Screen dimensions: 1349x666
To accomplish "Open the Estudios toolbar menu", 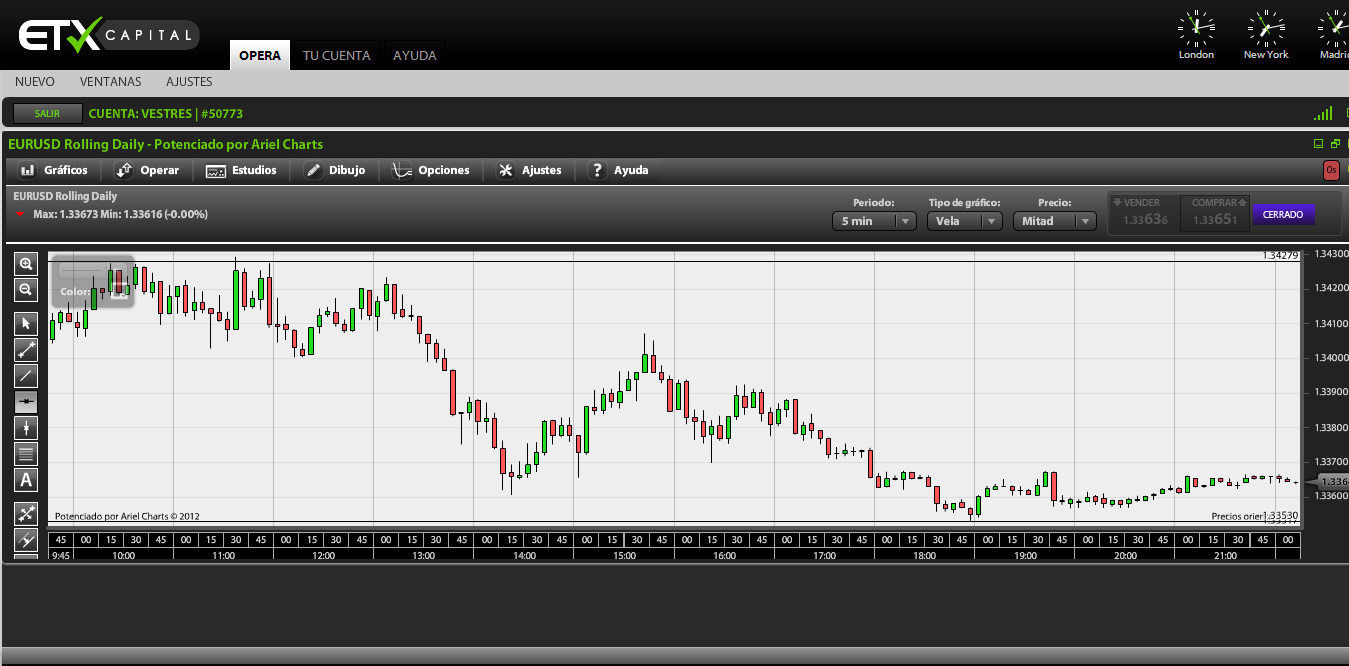I will pos(241,170).
